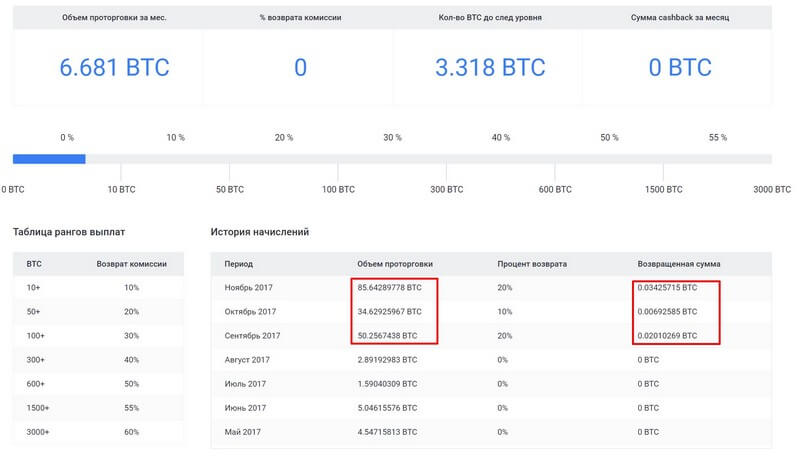Click the 'Период' column header
The image size is (800, 466).
tap(239, 265)
